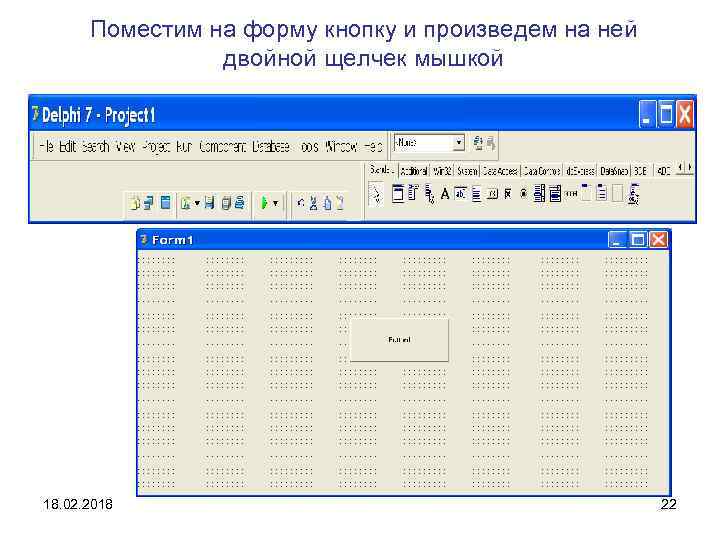Switch to the ADO palette tab

(x=663, y=171)
